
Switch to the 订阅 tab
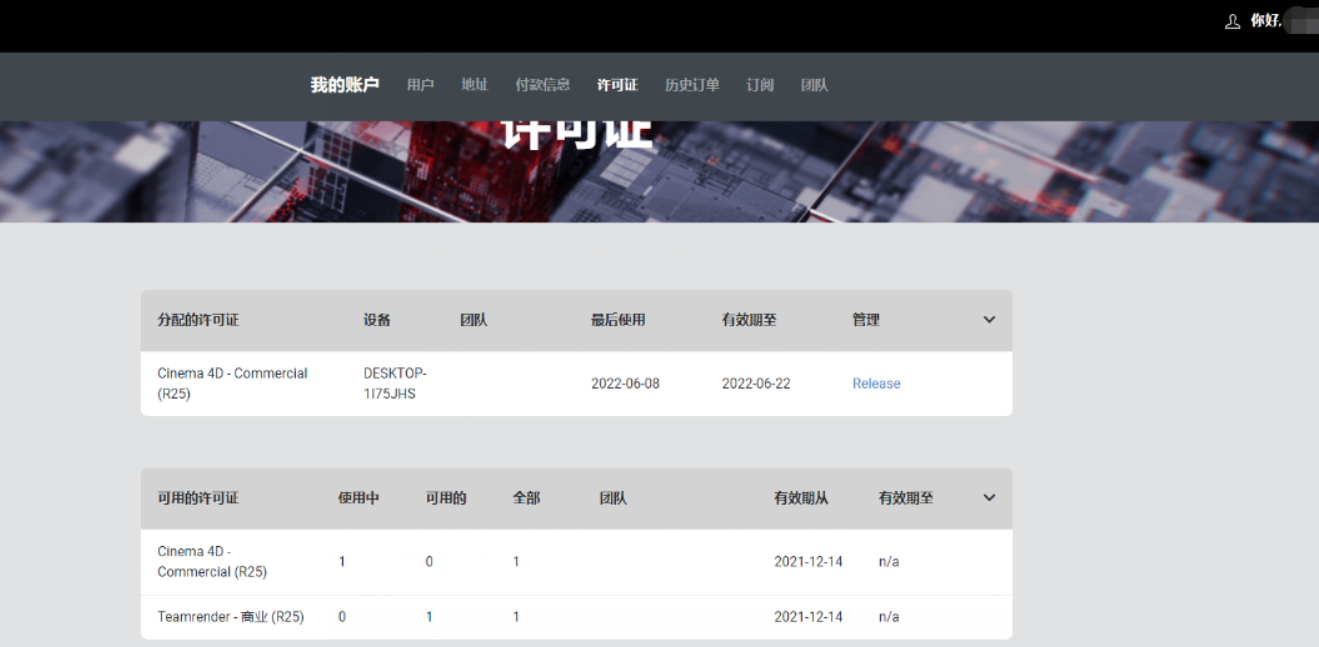point(759,85)
